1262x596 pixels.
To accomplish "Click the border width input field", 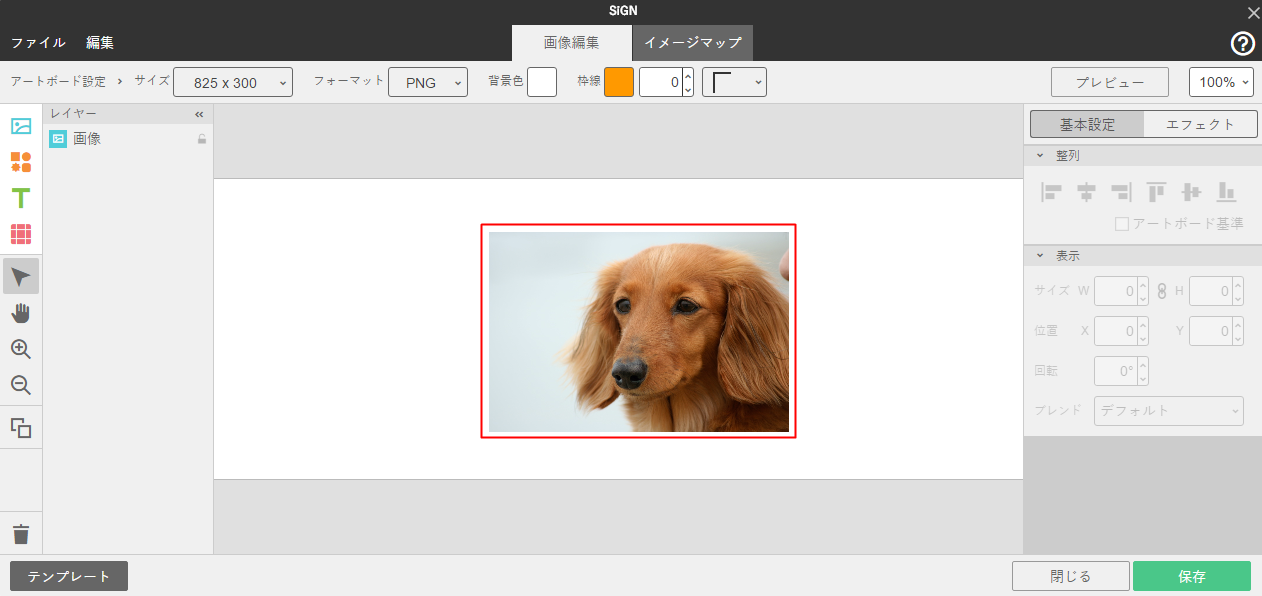I will click(661, 82).
